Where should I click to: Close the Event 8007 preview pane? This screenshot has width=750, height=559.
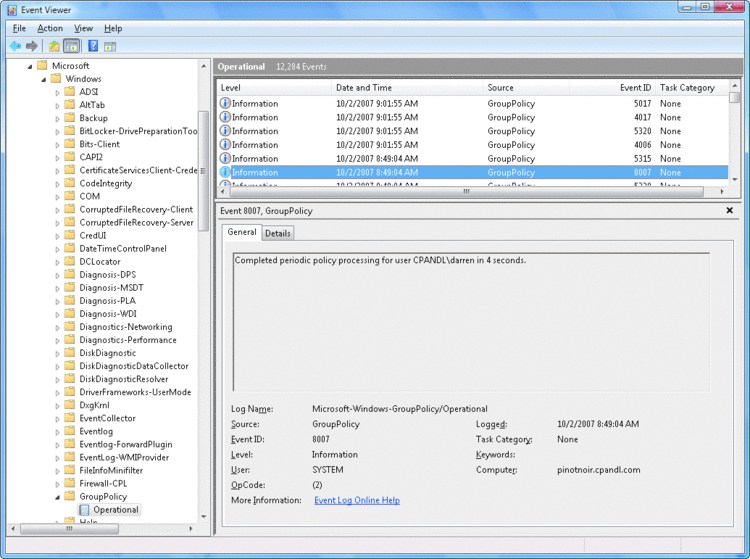click(x=729, y=210)
